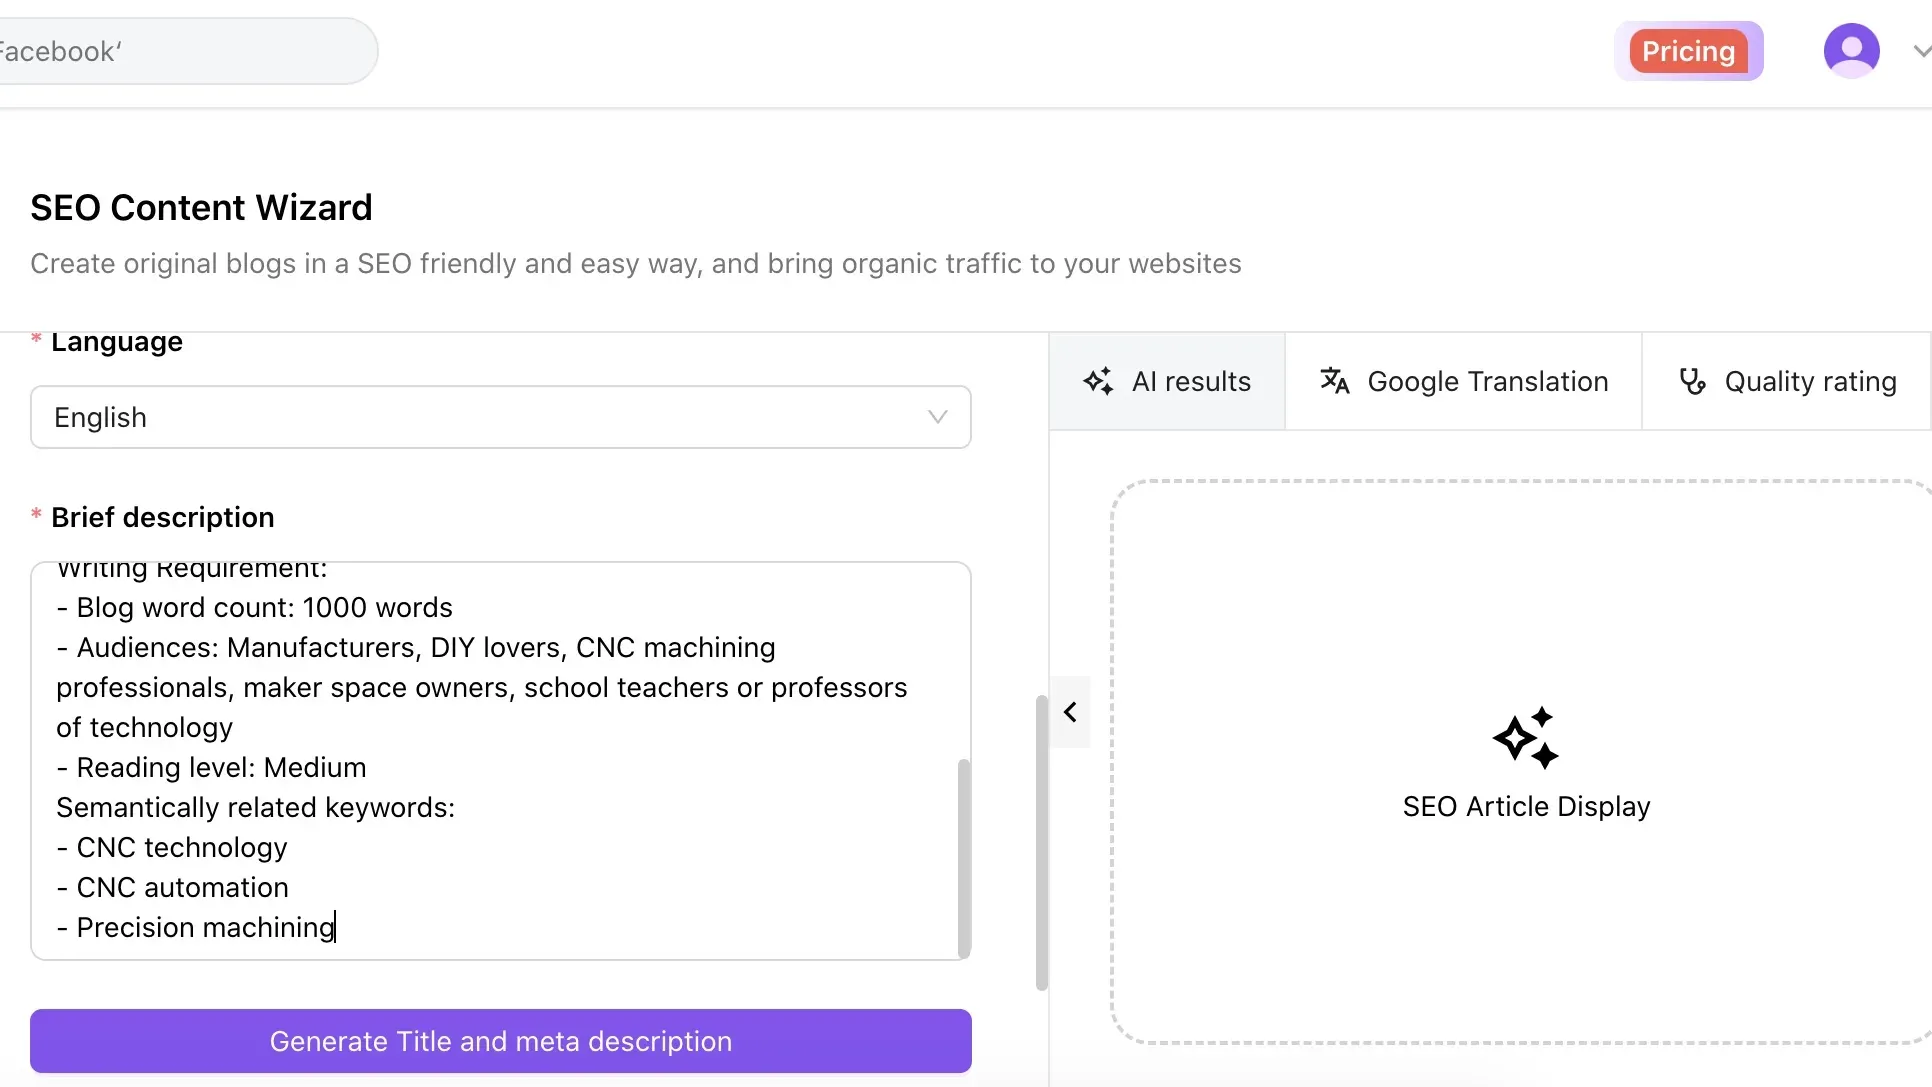Click the large sparkle icon above SEO Article Display
This screenshot has height=1087, width=1932.
1526,738
